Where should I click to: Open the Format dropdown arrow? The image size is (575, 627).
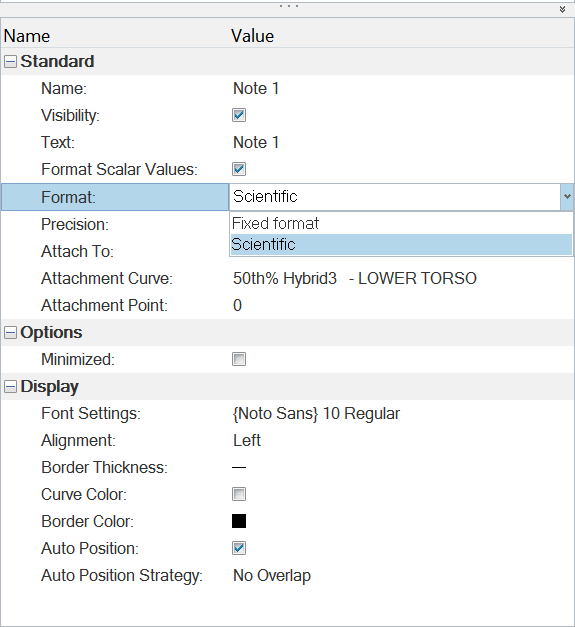(567, 196)
